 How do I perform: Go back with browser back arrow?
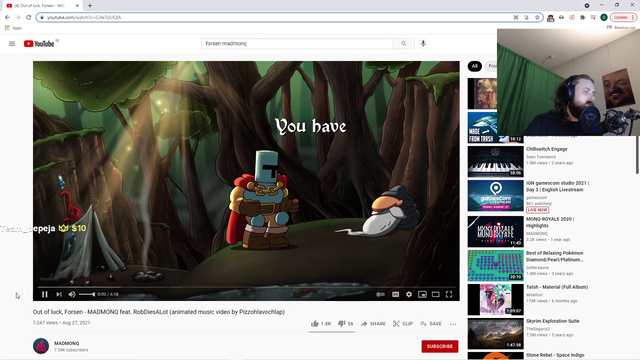click(7, 17)
